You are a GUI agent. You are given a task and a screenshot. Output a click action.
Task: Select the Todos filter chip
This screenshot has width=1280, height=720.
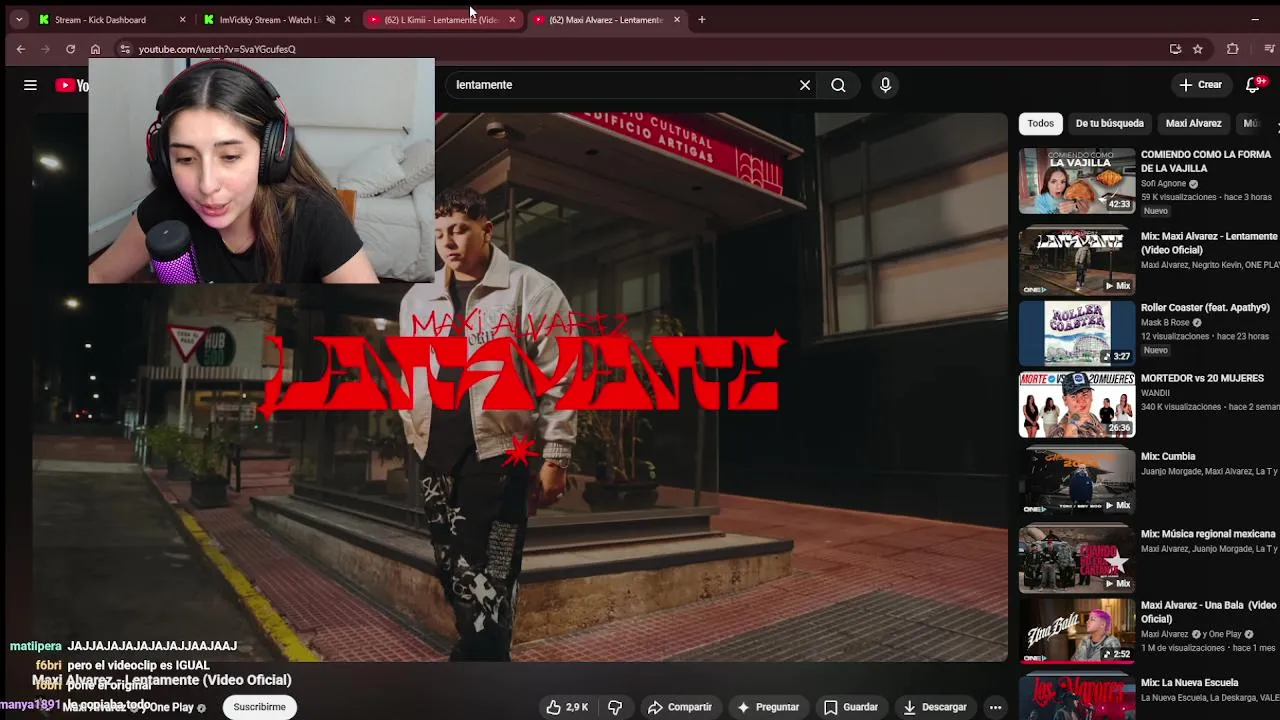pyautogui.click(x=1040, y=123)
